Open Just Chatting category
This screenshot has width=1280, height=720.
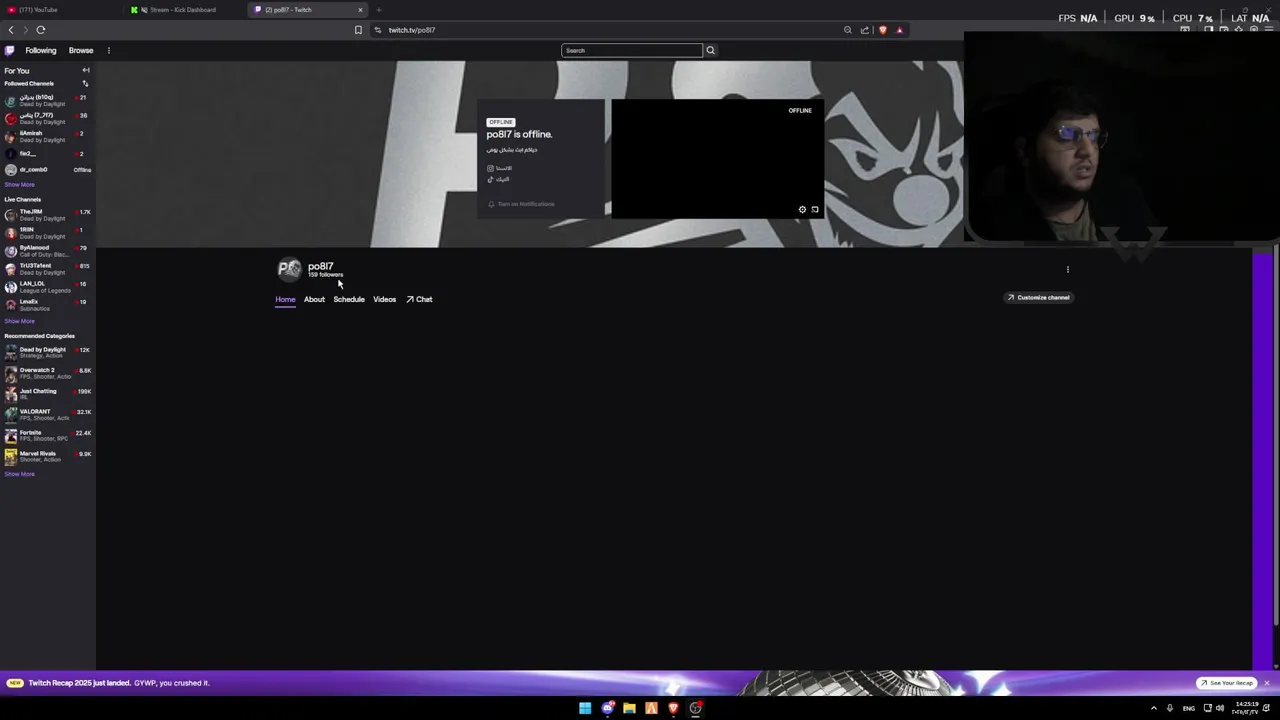click(47, 393)
